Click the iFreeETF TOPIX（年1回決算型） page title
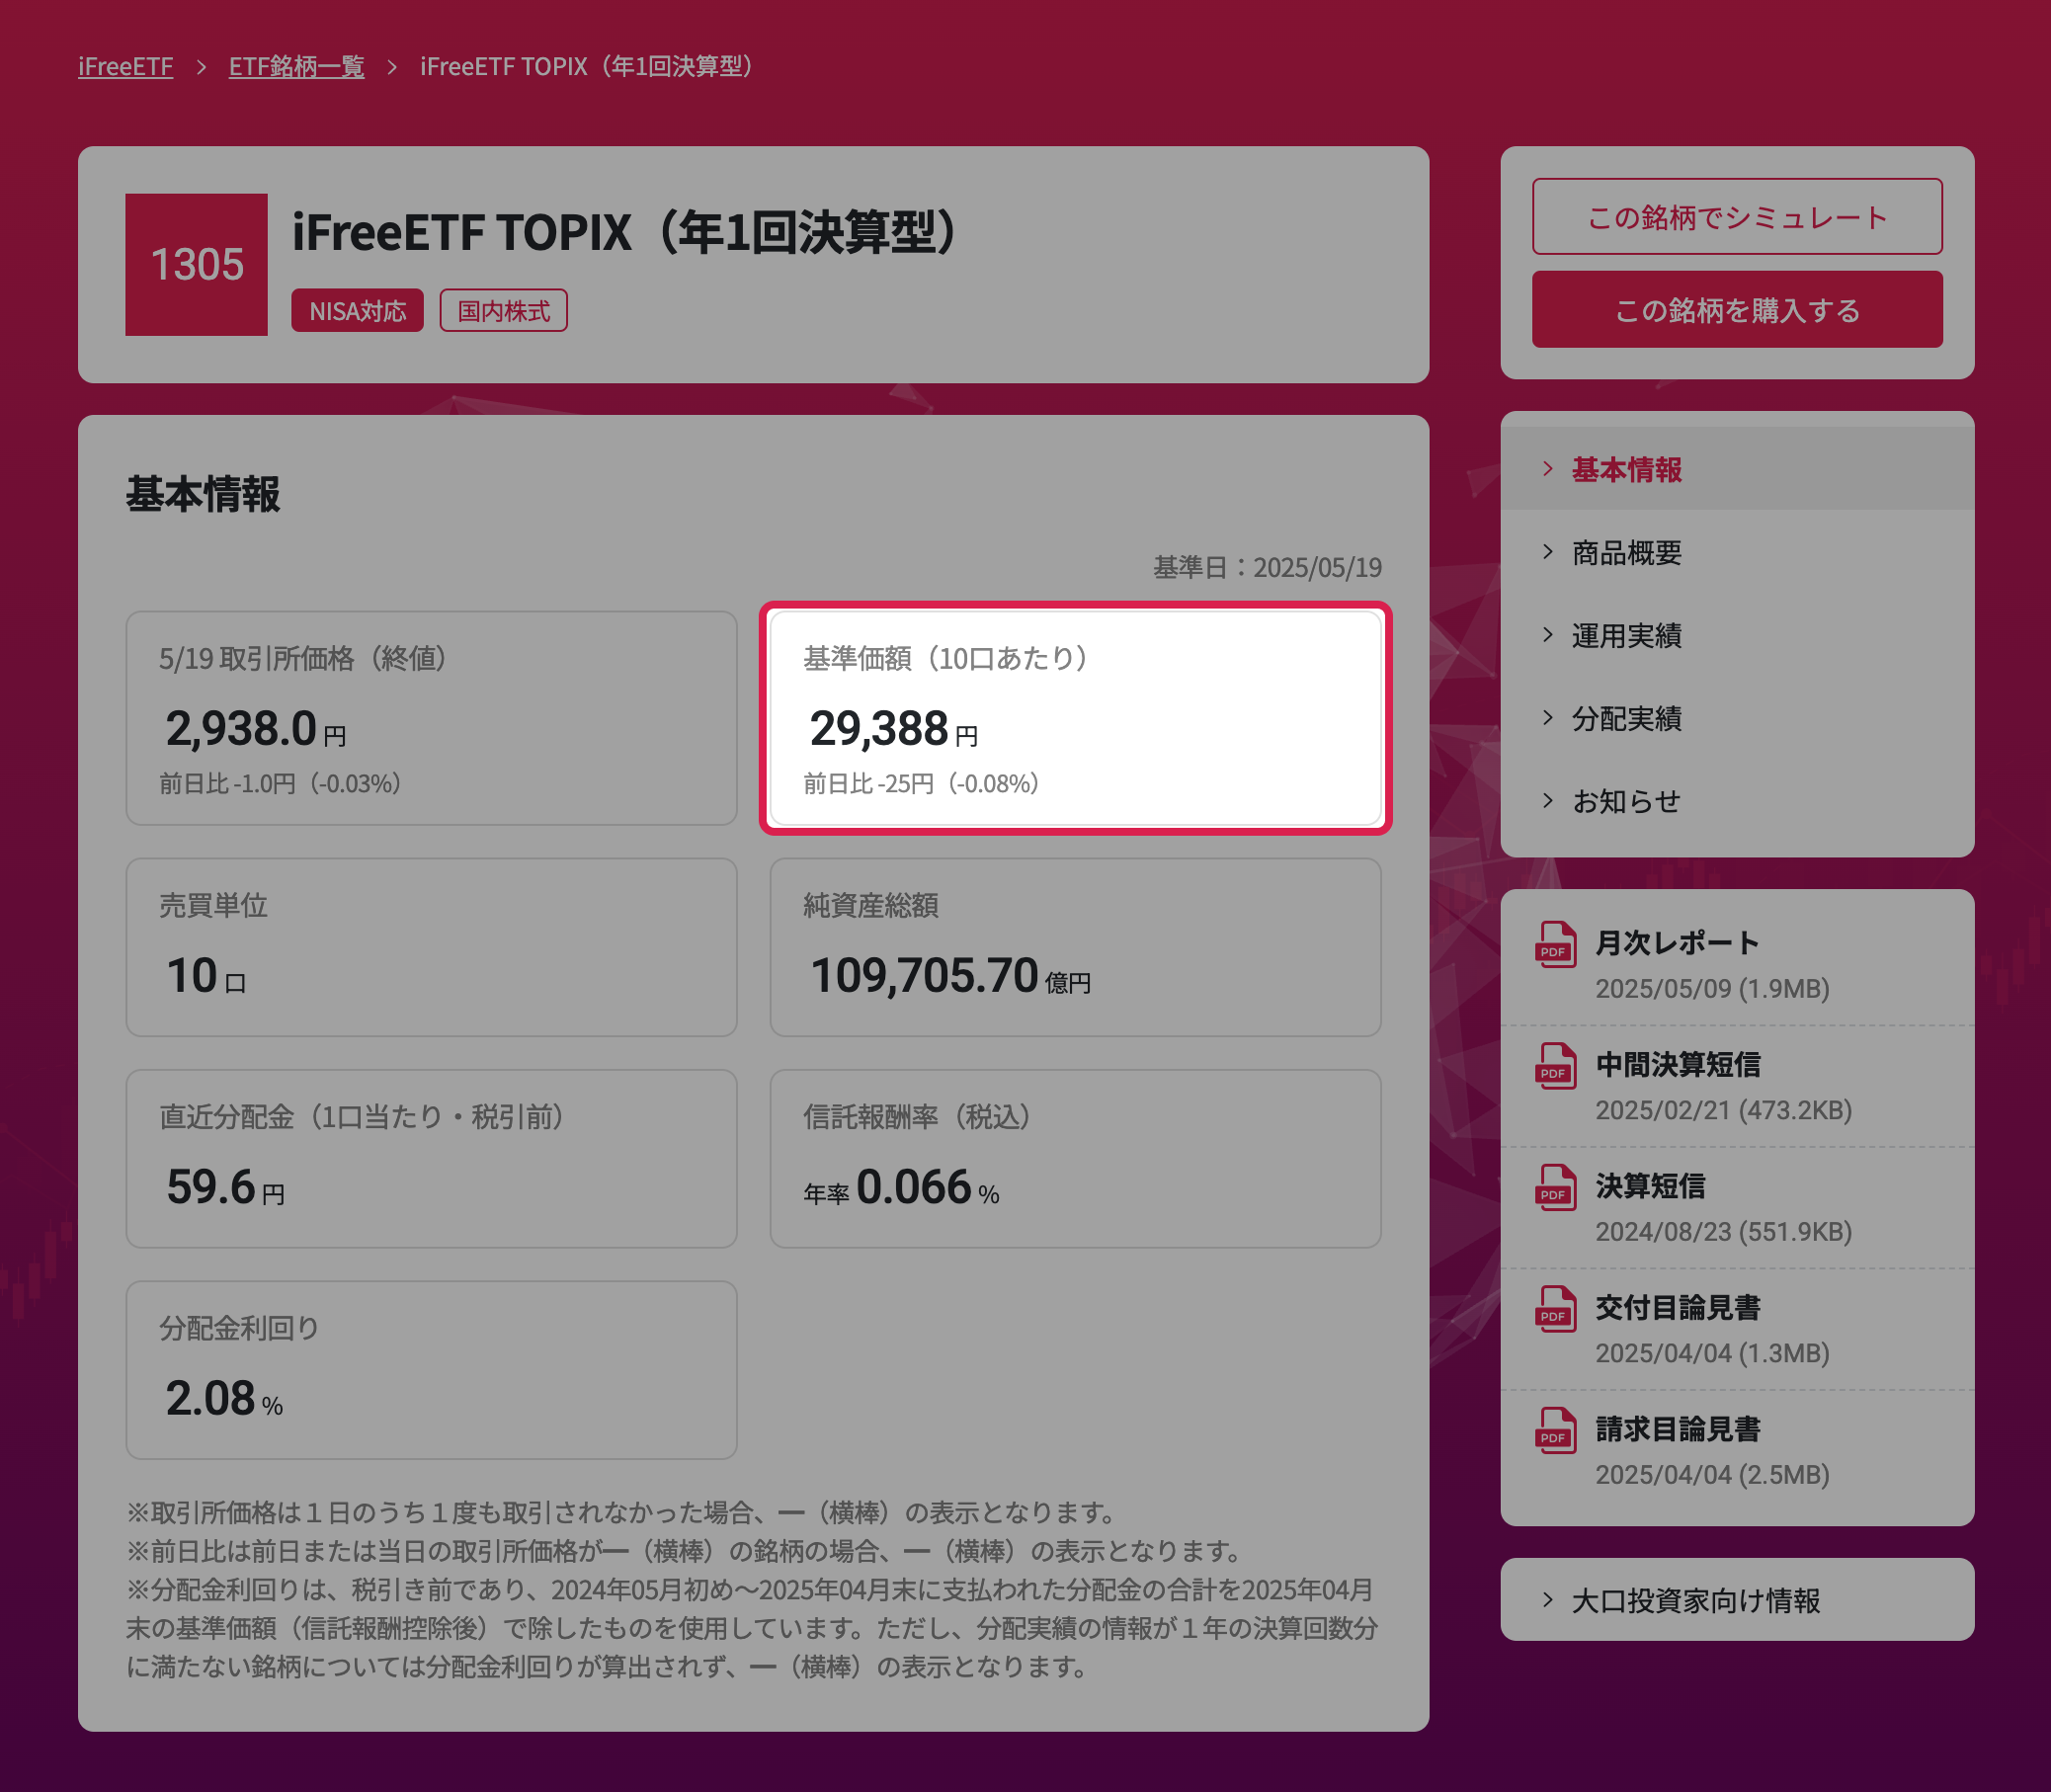The width and height of the screenshot is (2051, 1792). (626, 232)
